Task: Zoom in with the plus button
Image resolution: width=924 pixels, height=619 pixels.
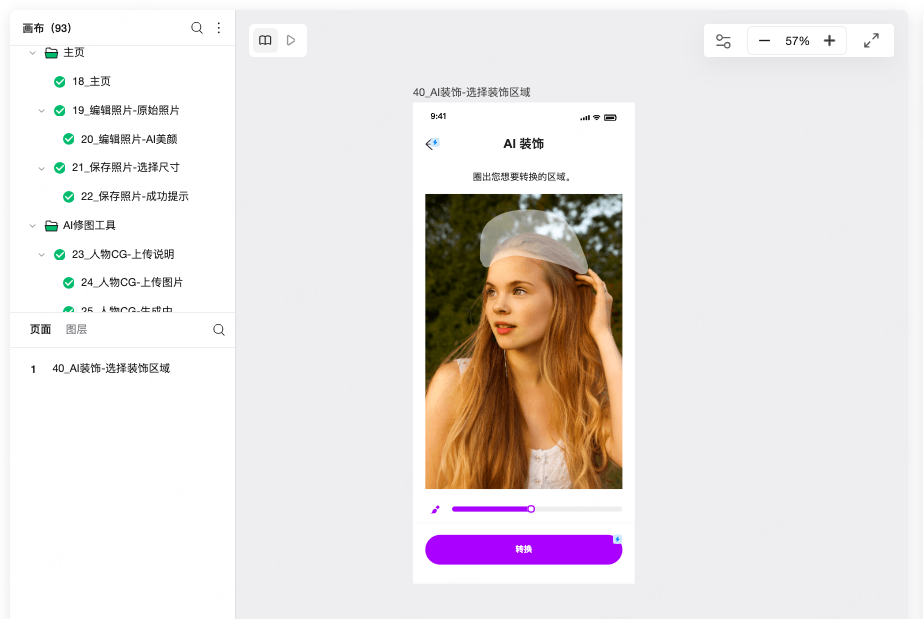Action: [x=829, y=41]
